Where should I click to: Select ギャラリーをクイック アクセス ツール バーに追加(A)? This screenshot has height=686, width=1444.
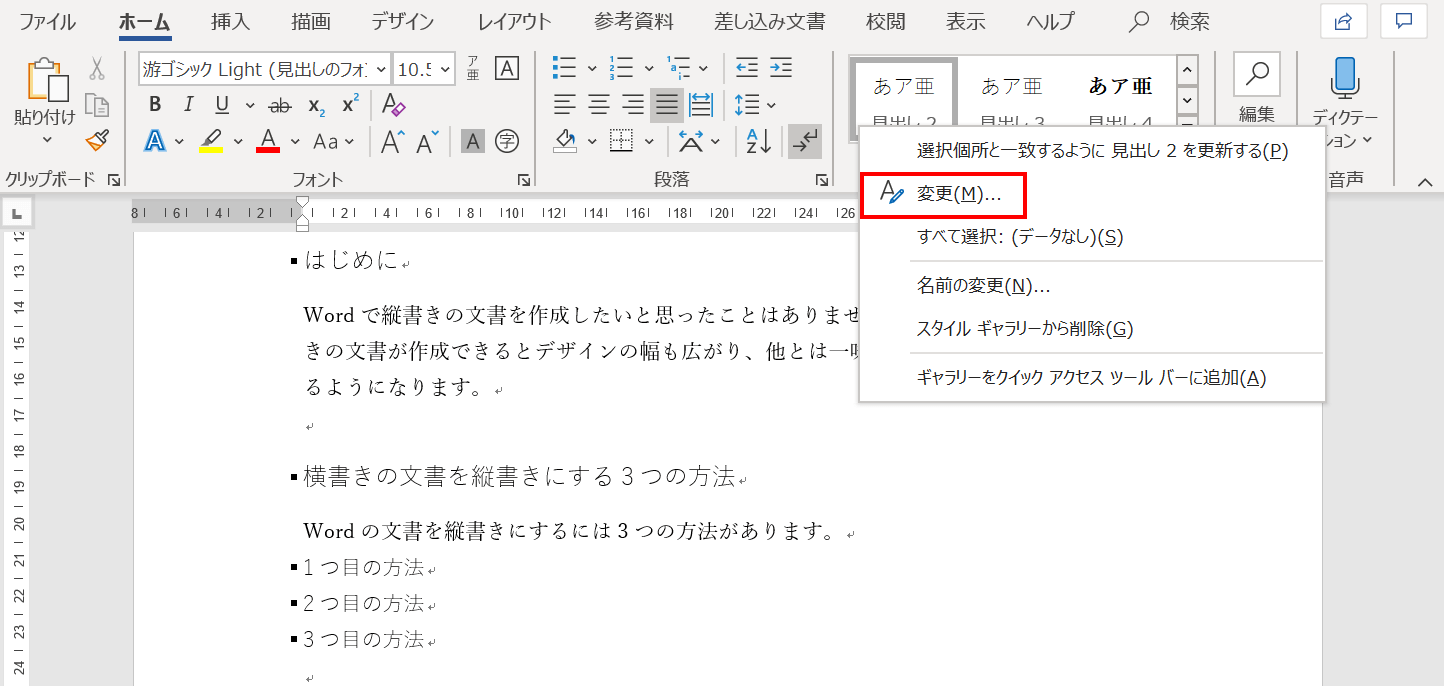point(1092,378)
